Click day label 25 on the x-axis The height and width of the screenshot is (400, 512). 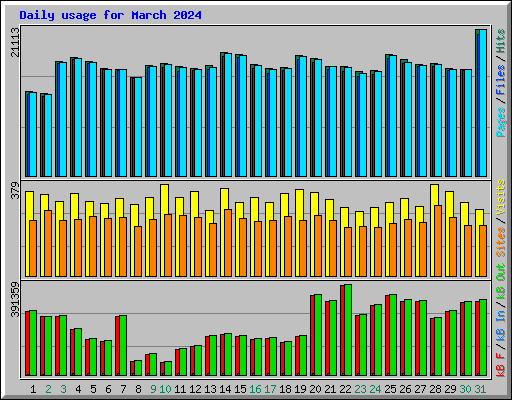pos(390,389)
